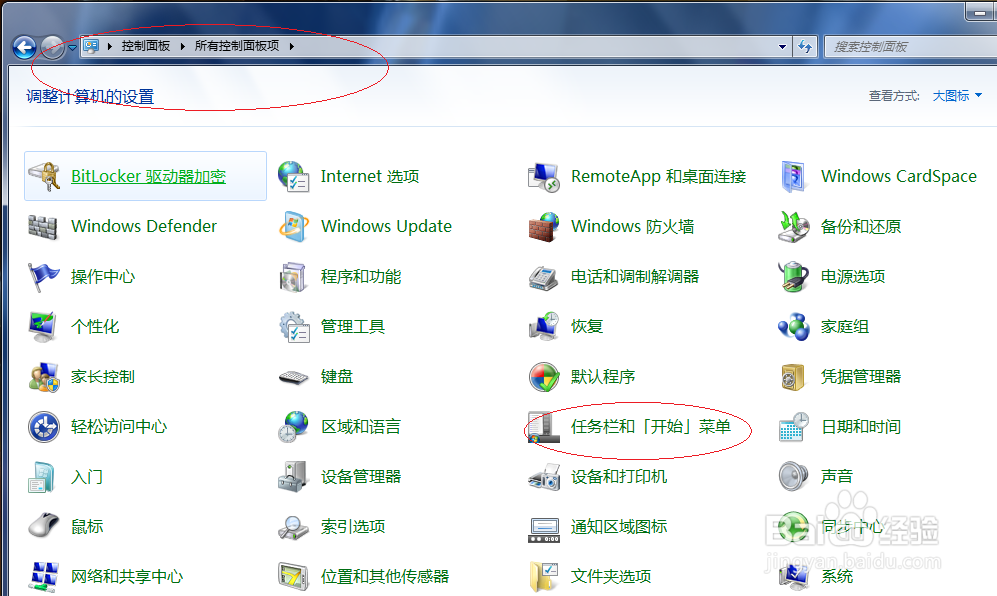Click the 电源选项 label
This screenshot has height=596, width=997.
853,277
